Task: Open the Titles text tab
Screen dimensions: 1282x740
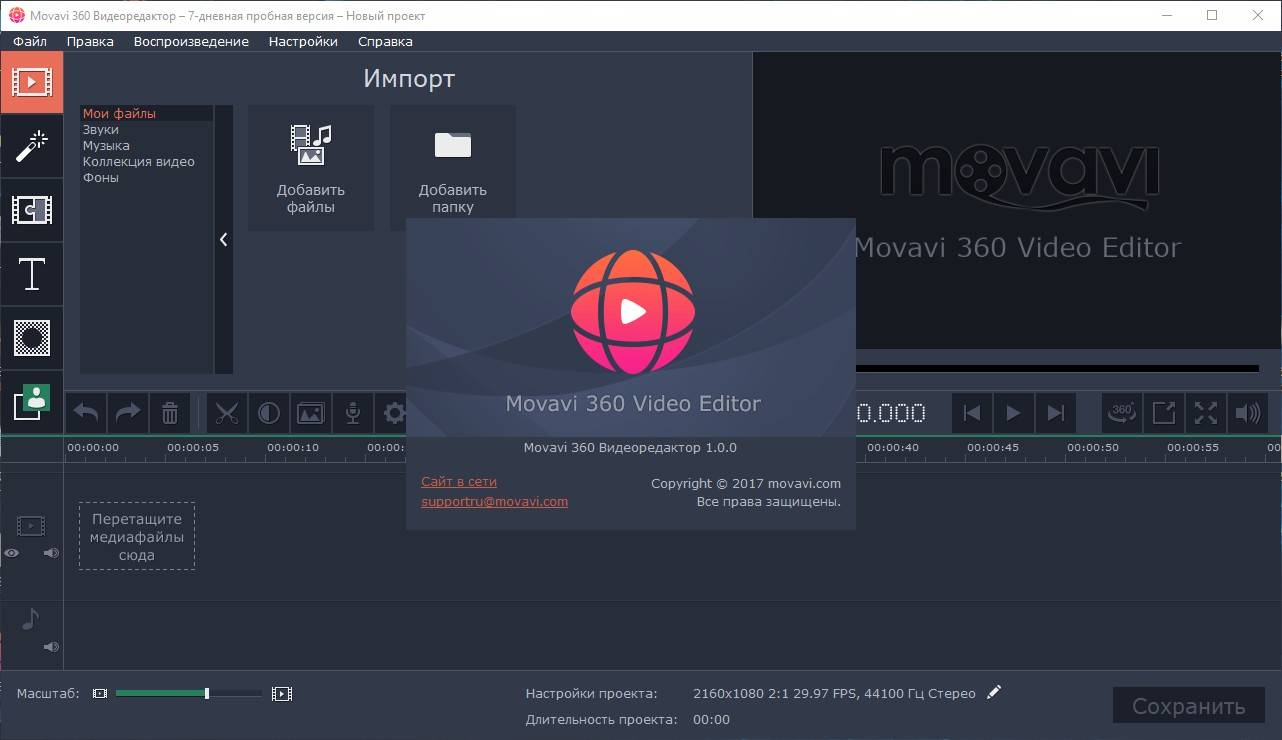Action: coord(31,274)
